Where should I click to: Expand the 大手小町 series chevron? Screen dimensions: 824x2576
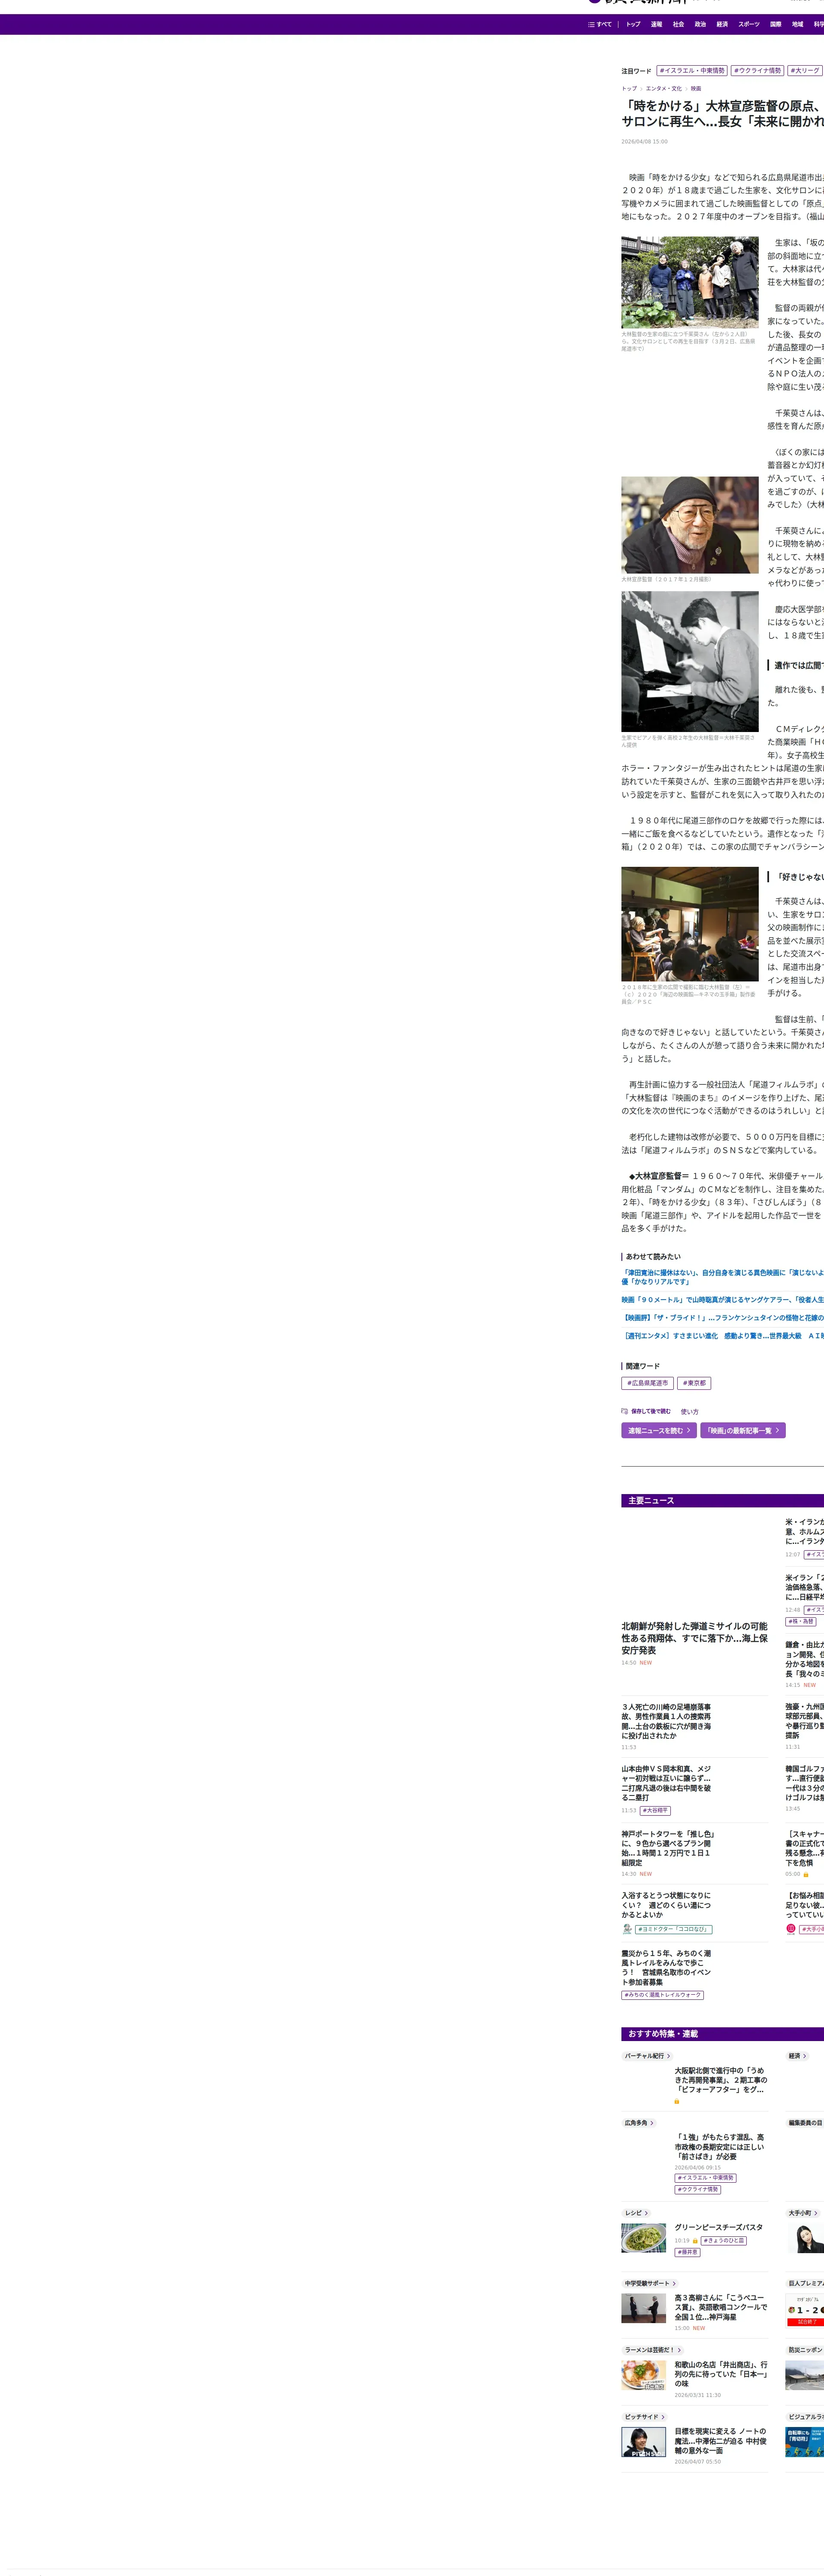(x=816, y=2213)
